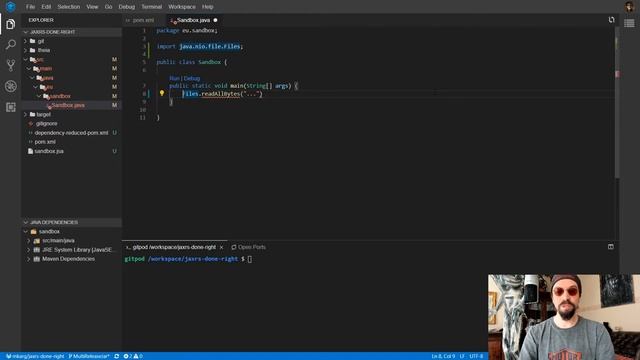Open the File menu

[x=30, y=7]
